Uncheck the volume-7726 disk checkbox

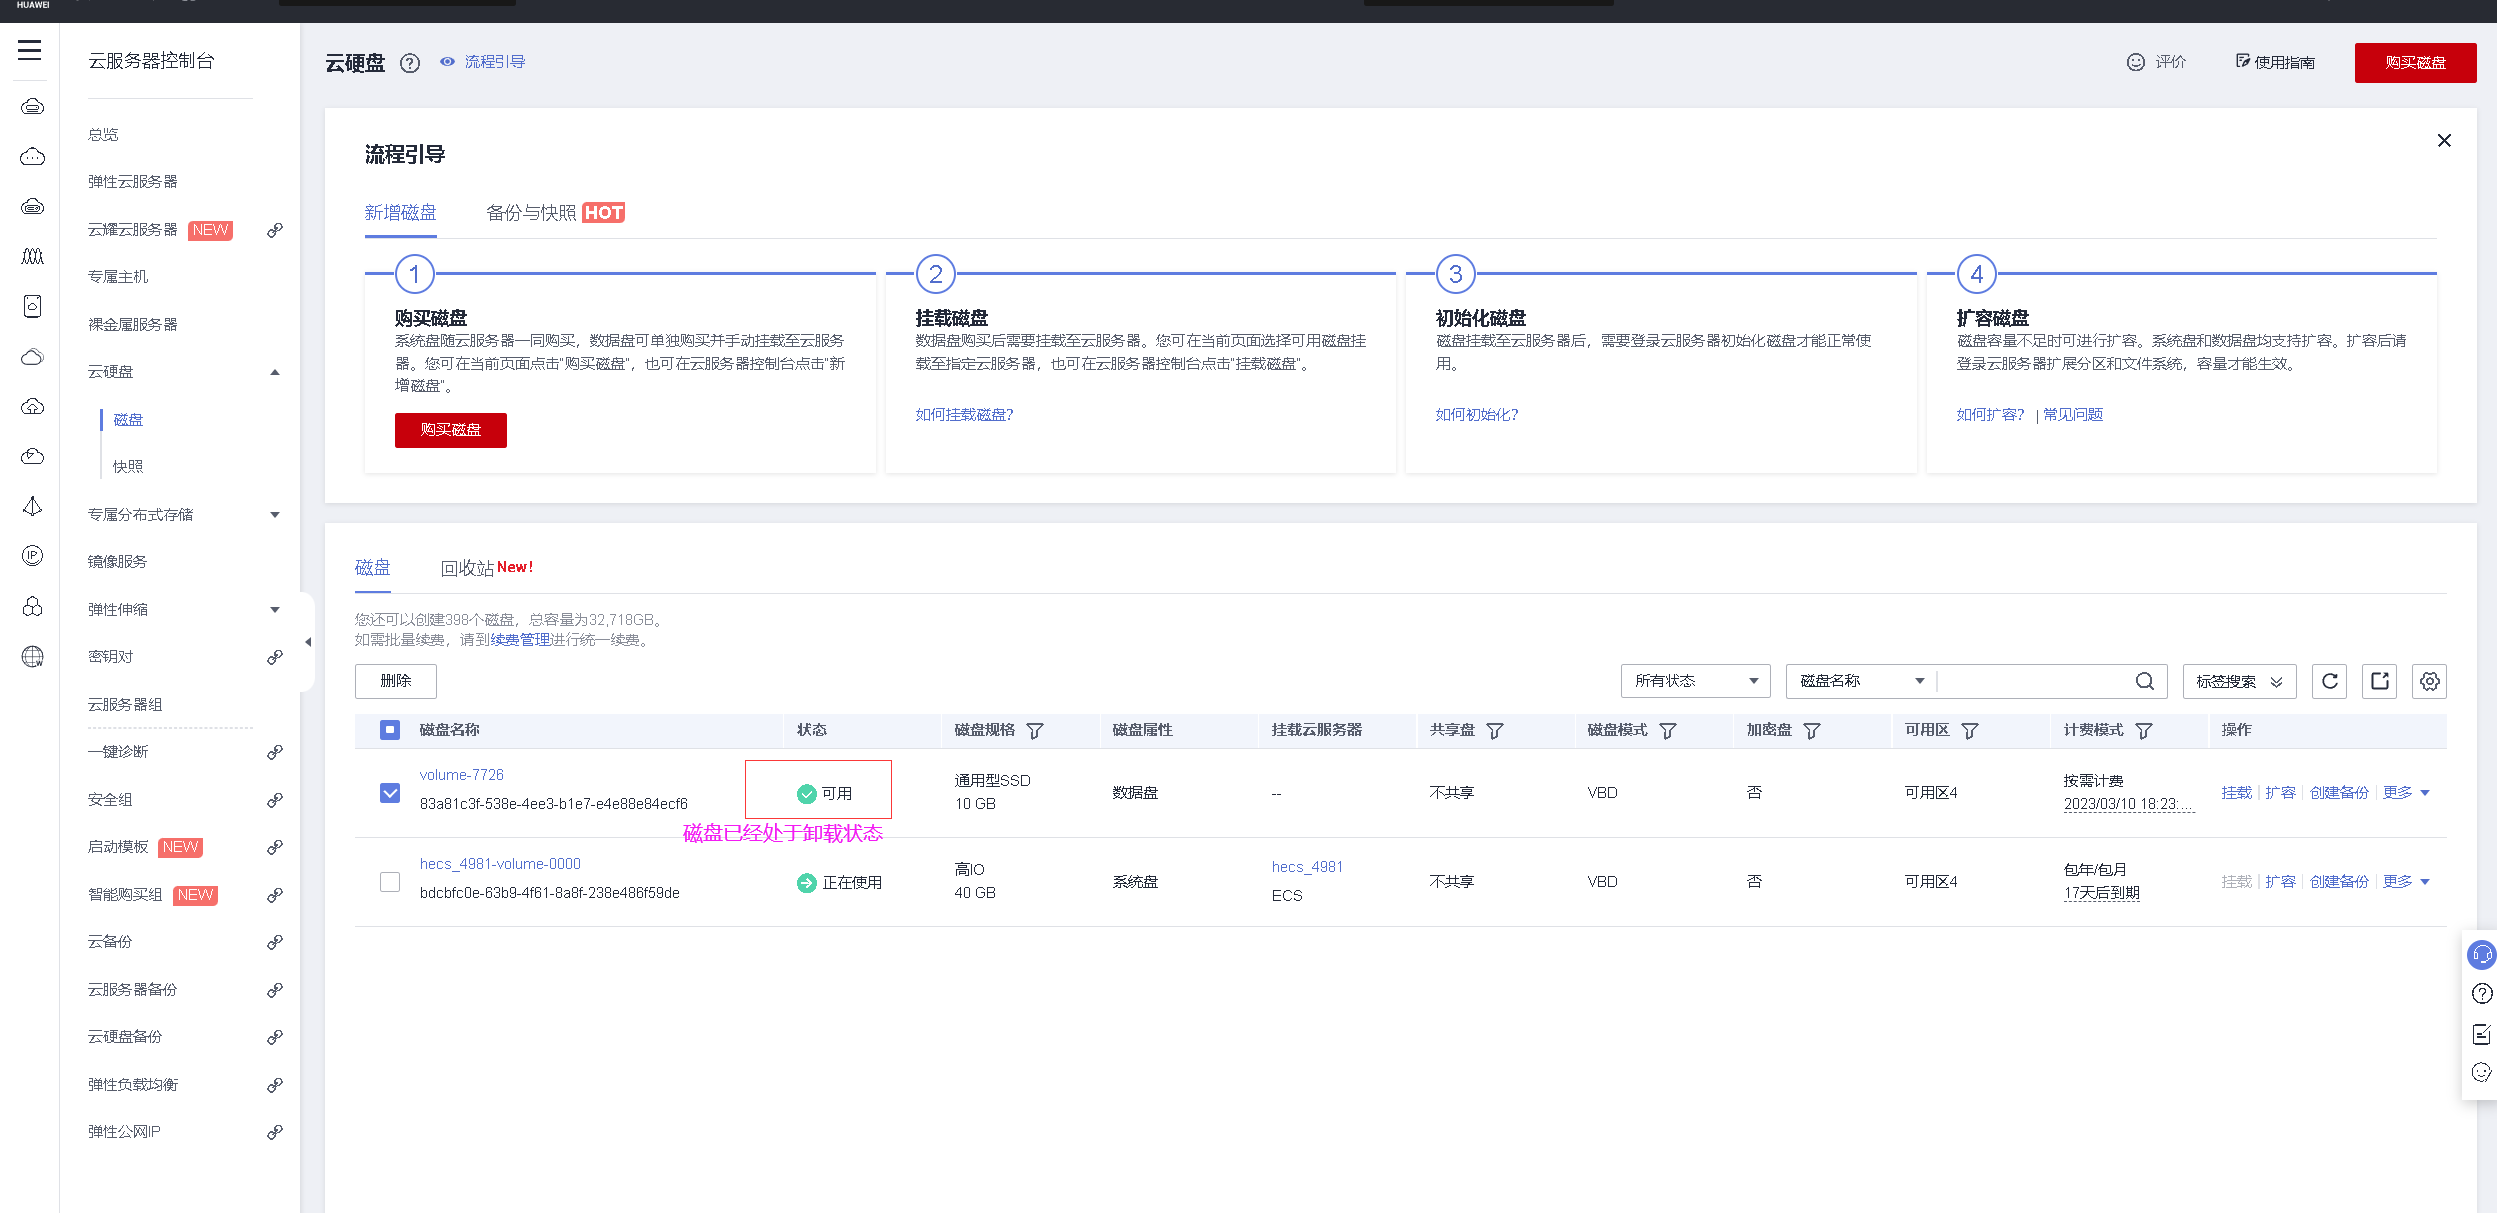(390, 793)
